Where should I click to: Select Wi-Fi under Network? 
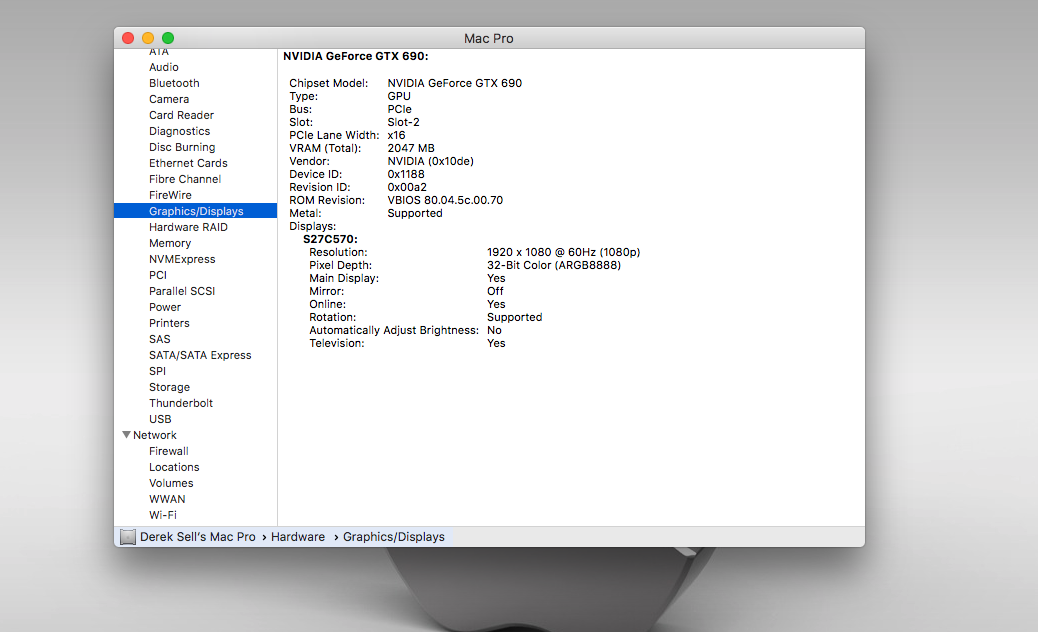(163, 515)
